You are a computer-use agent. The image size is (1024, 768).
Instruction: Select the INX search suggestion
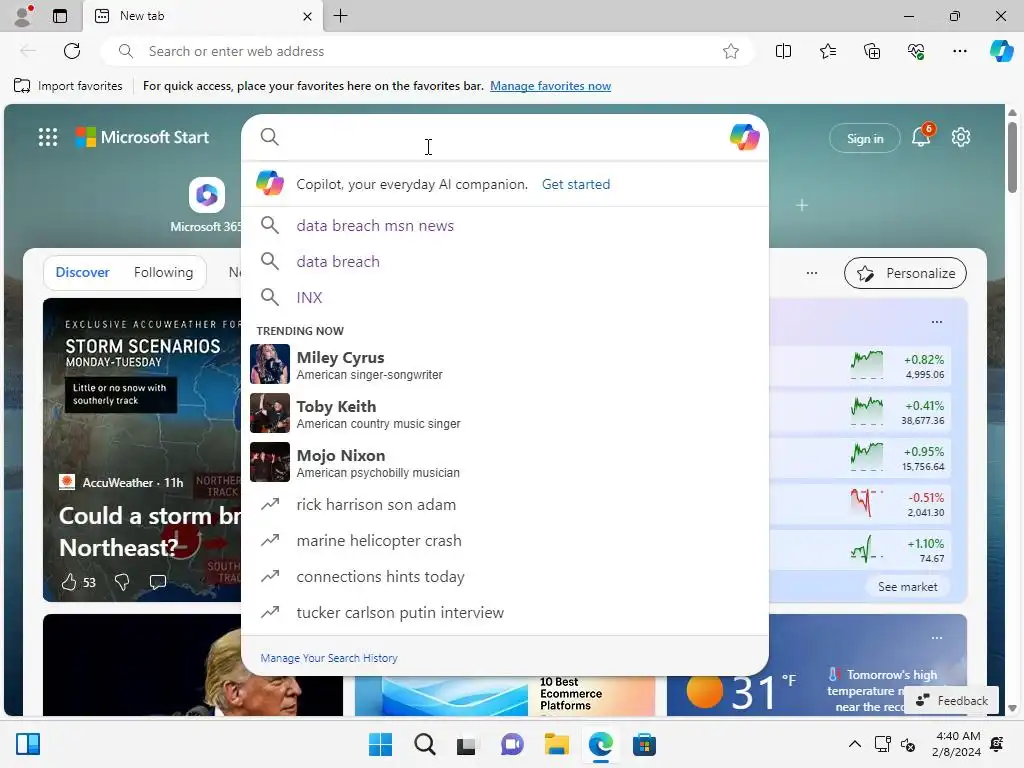[x=505, y=297]
